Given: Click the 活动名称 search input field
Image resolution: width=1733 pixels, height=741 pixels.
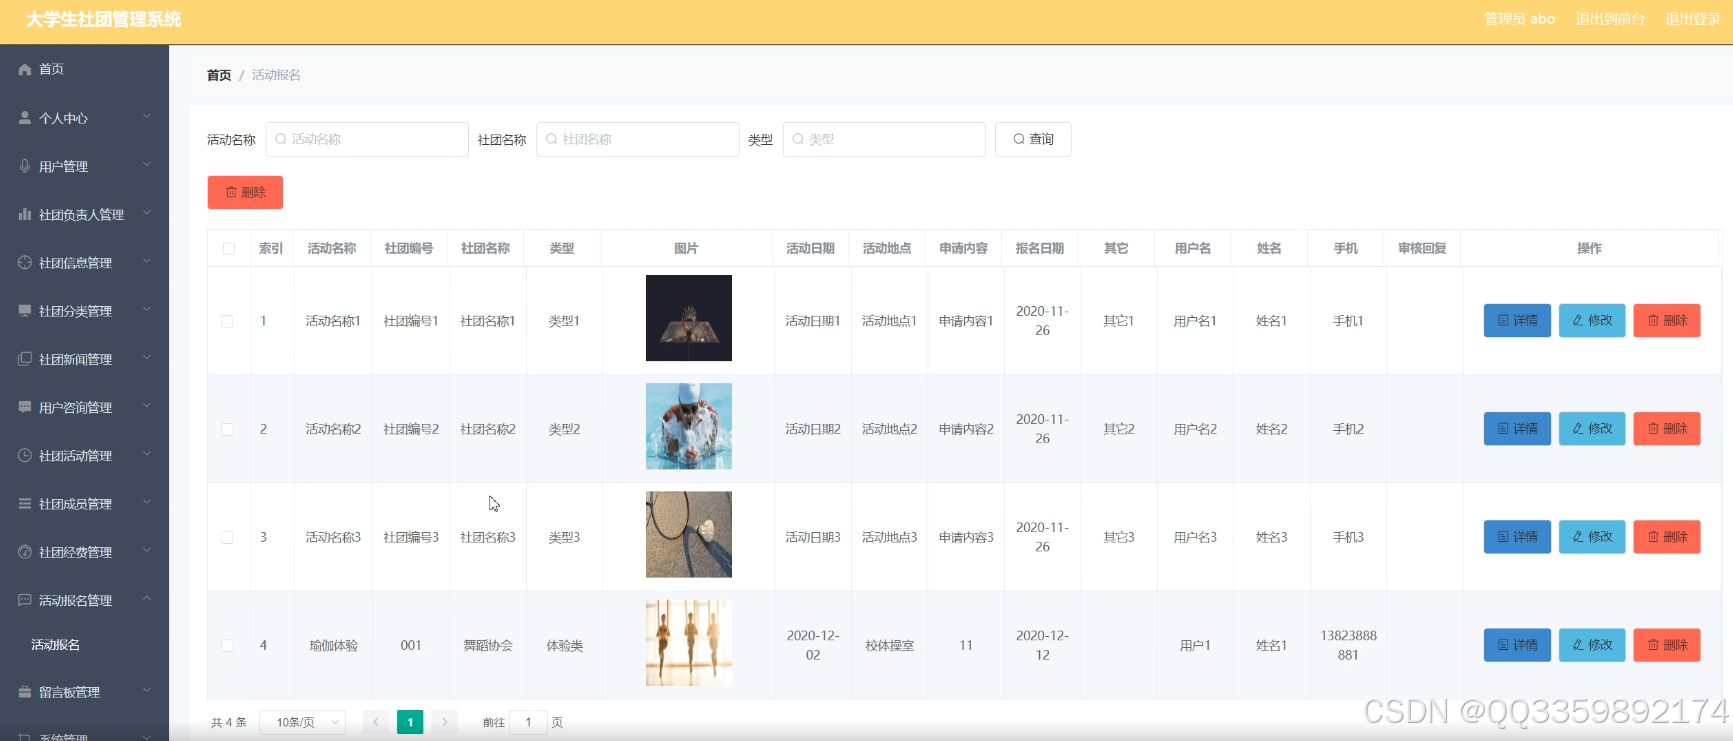Looking at the screenshot, I should coord(367,139).
